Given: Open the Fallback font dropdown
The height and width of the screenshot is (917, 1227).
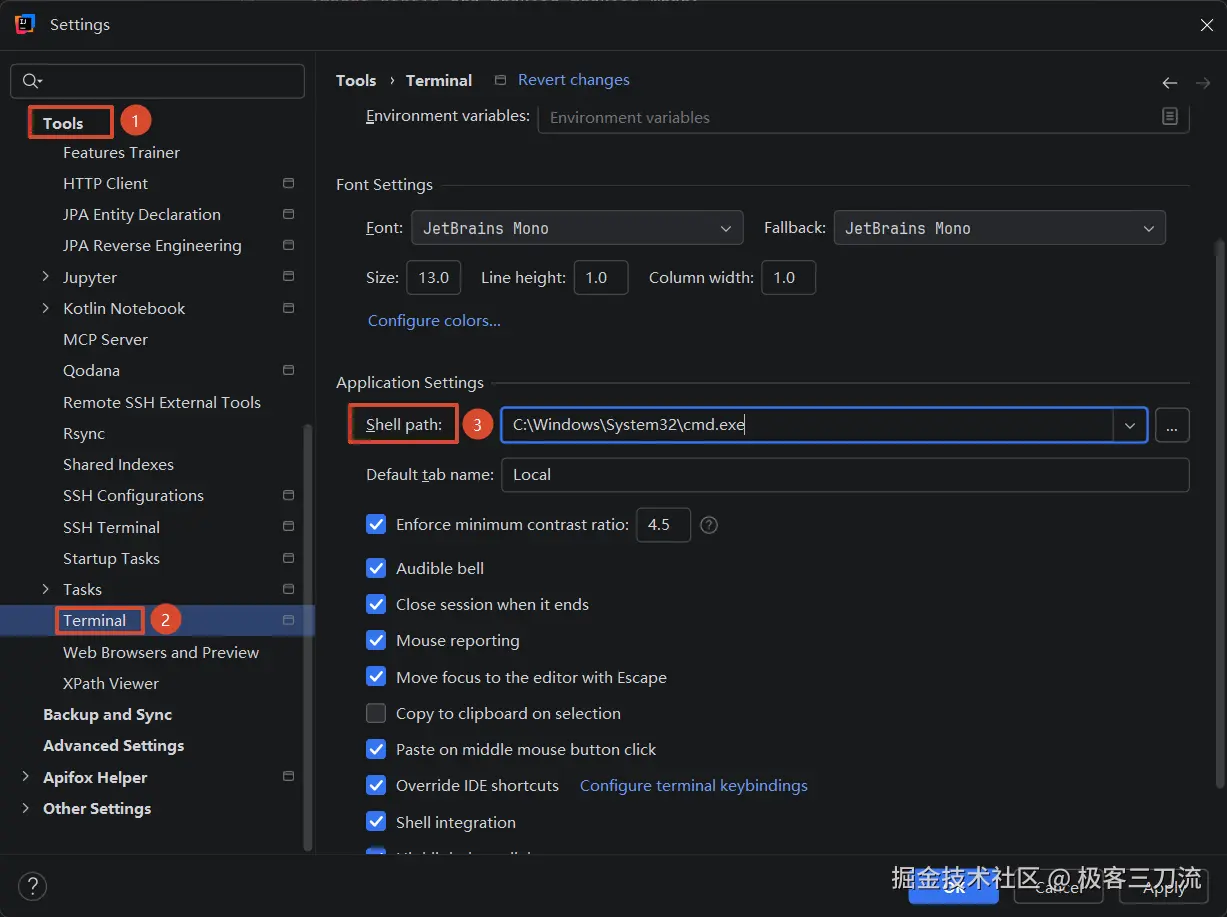Looking at the screenshot, I should pyautogui.click(x=999, y=228).
